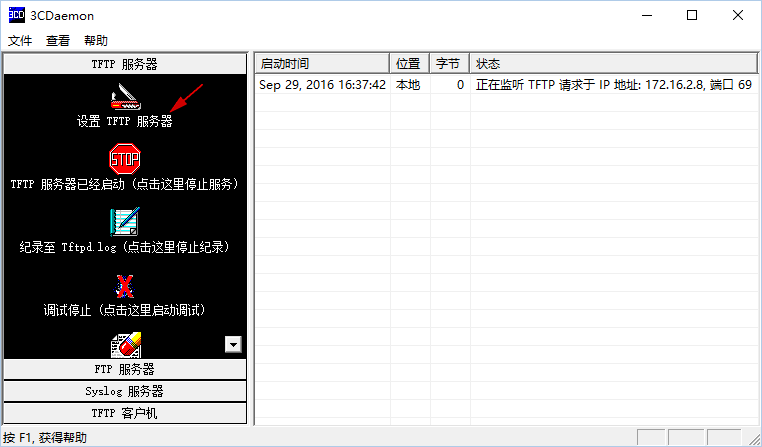Switch to the FTP 服务器 panel
This screenshot has width=762, height=447.
click(x=125, y=369)
